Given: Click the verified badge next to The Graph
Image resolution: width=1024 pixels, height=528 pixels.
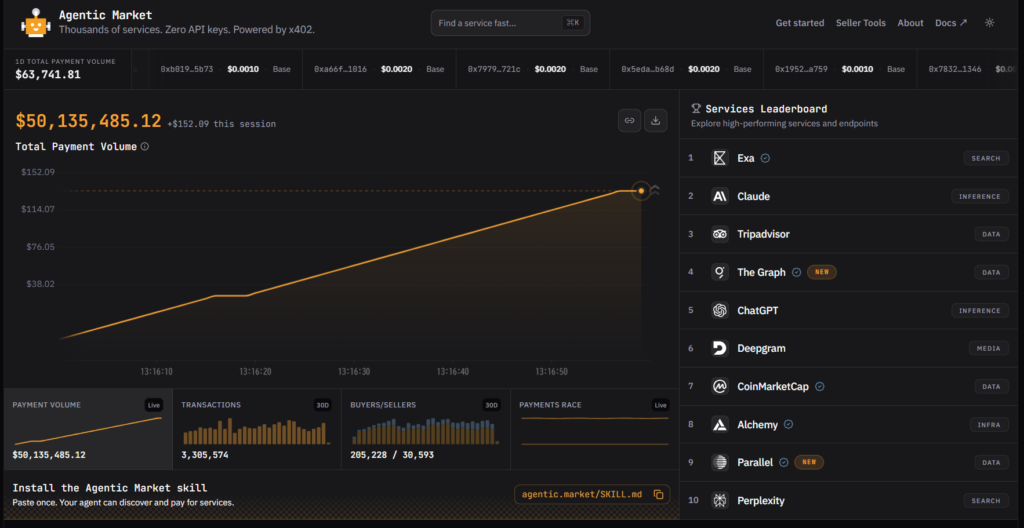Looking at the screenshot, I should [796, 272].
